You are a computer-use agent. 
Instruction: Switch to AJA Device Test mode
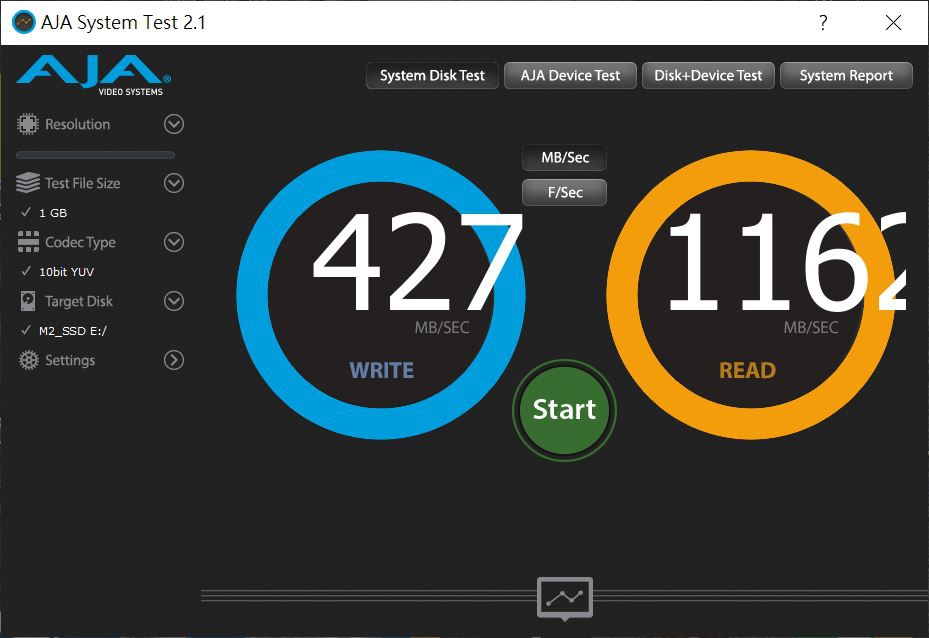570,75
